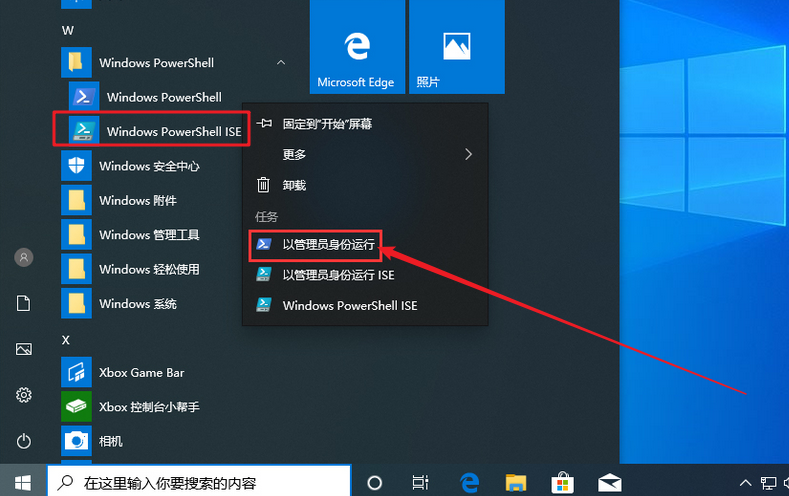
Task: Launch Xbox 控制台小帮手 icon
Action: pyautogui.click(x=76, y=406)
